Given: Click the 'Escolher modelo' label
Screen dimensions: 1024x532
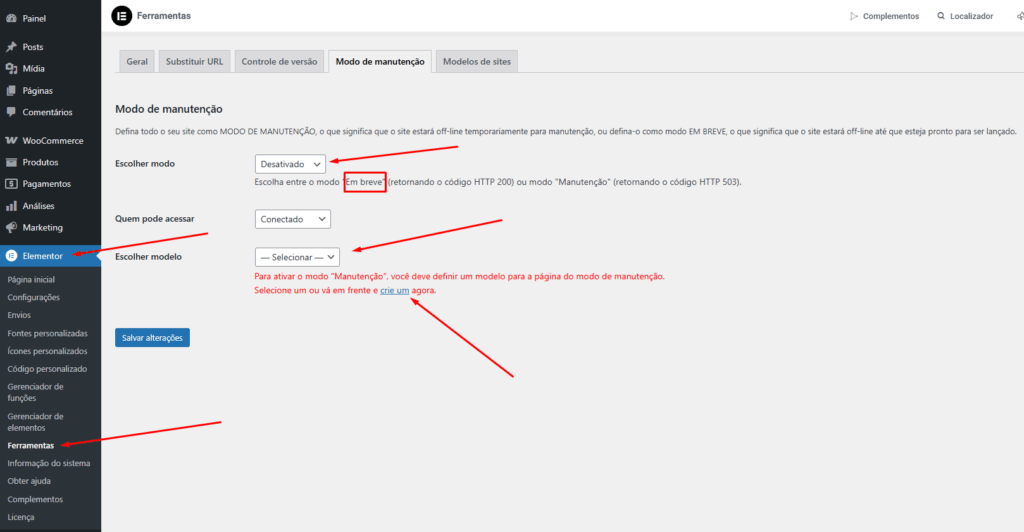Looking at the screenshot, I should pyautogui.click(x=148, y=257).
